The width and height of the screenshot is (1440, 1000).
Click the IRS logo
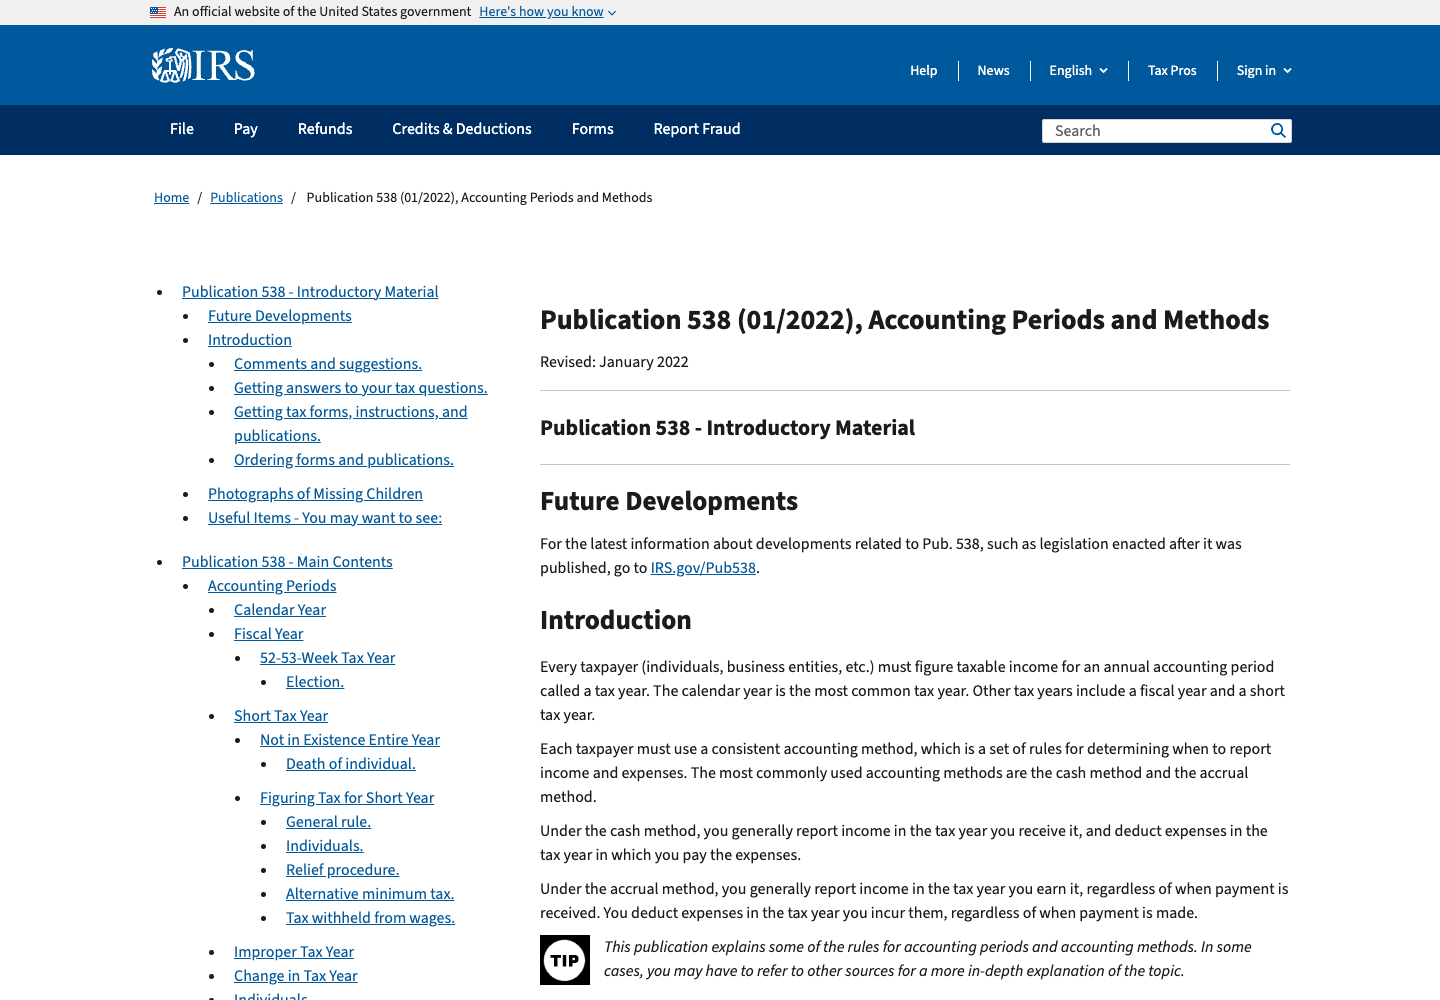point(203,65)
